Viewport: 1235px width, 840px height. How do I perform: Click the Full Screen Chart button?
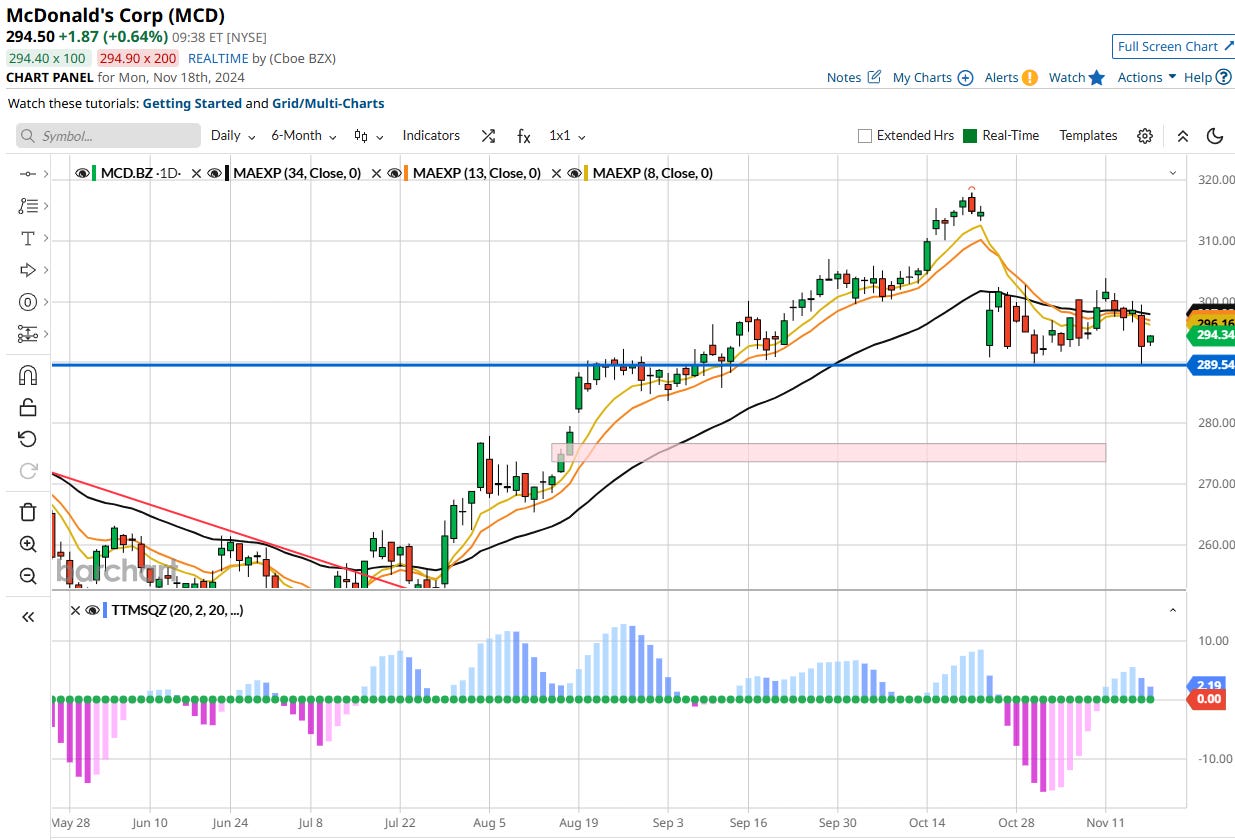[1175, 47]
